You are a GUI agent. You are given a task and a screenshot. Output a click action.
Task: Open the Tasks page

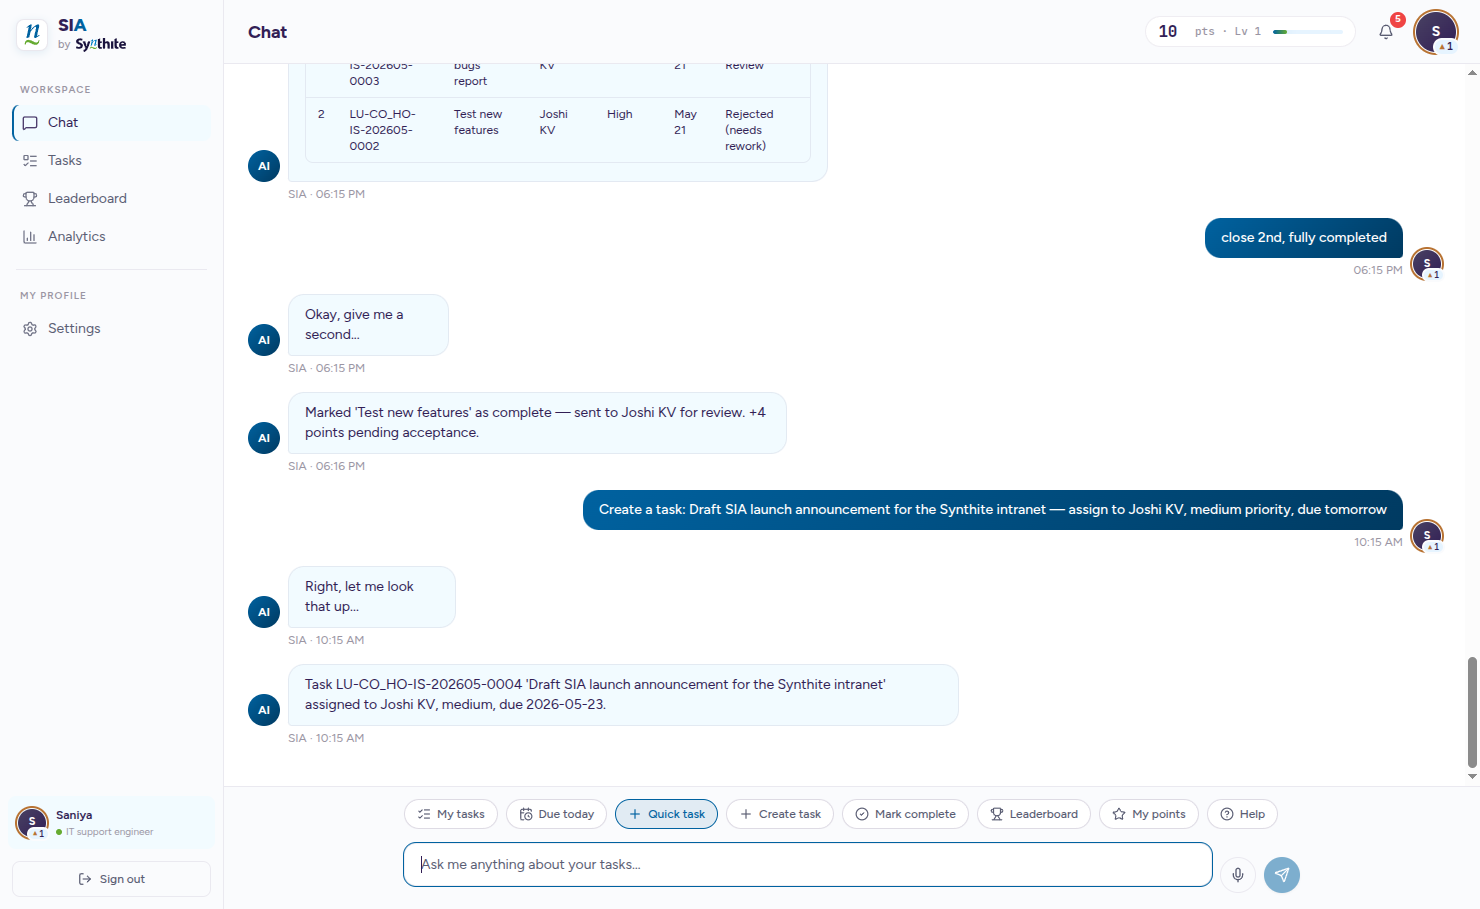tap(111, 160)
